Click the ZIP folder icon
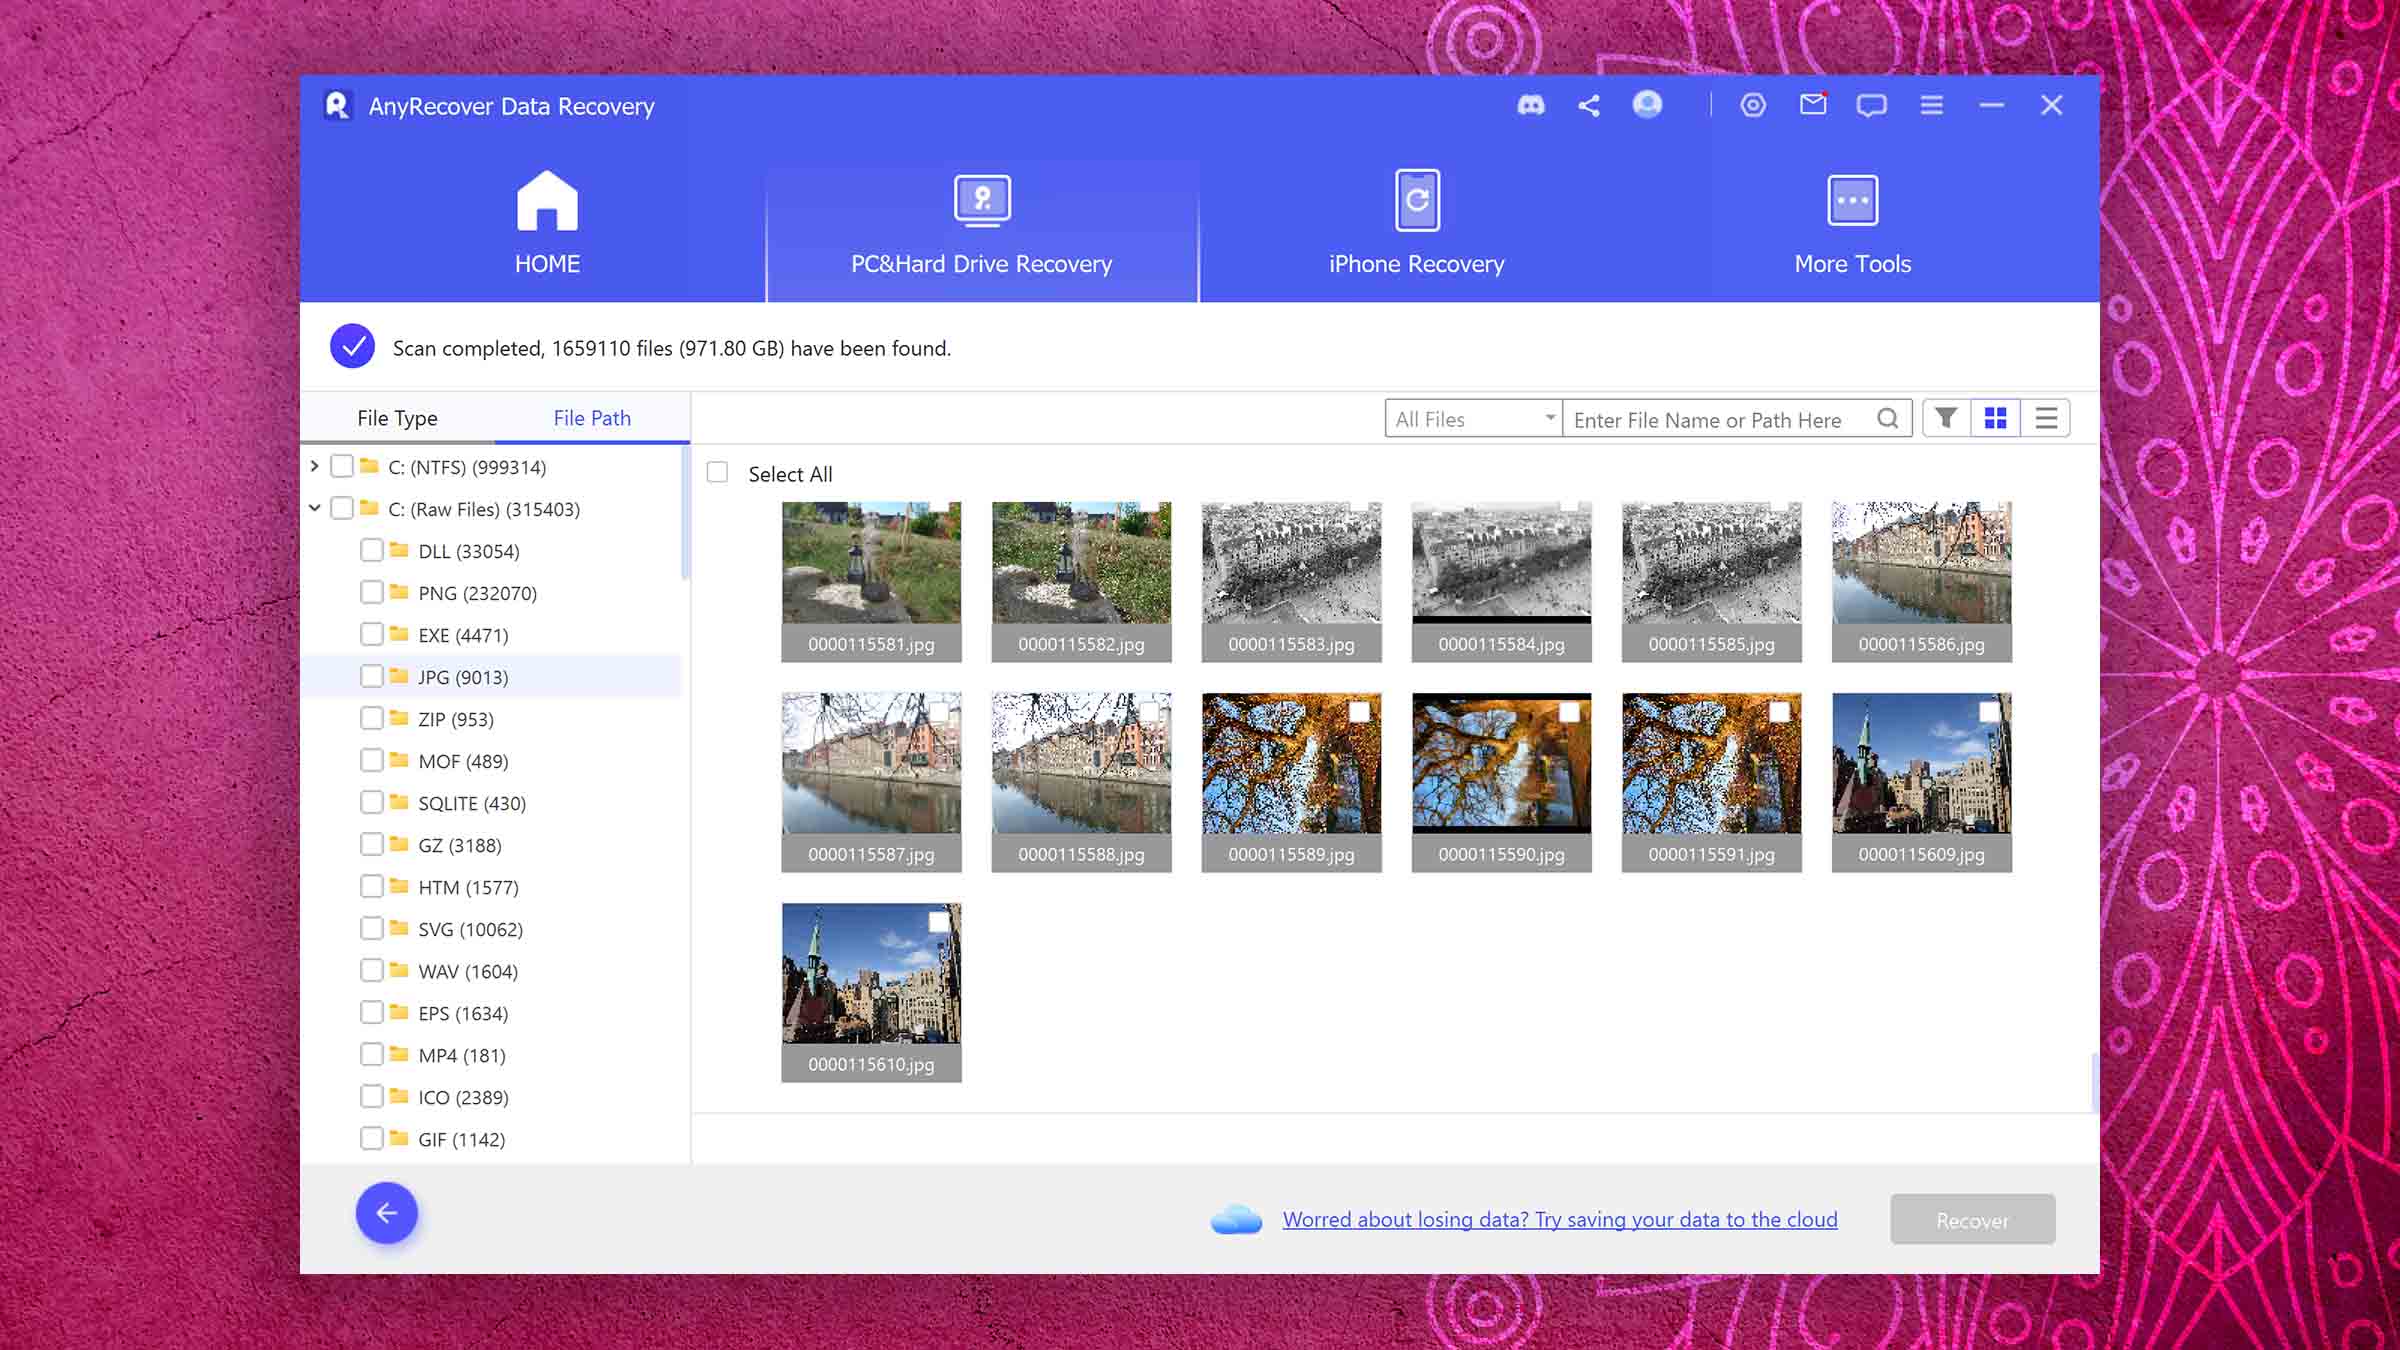Screen dimensions: 2400x1350 (x=399, y=718)
